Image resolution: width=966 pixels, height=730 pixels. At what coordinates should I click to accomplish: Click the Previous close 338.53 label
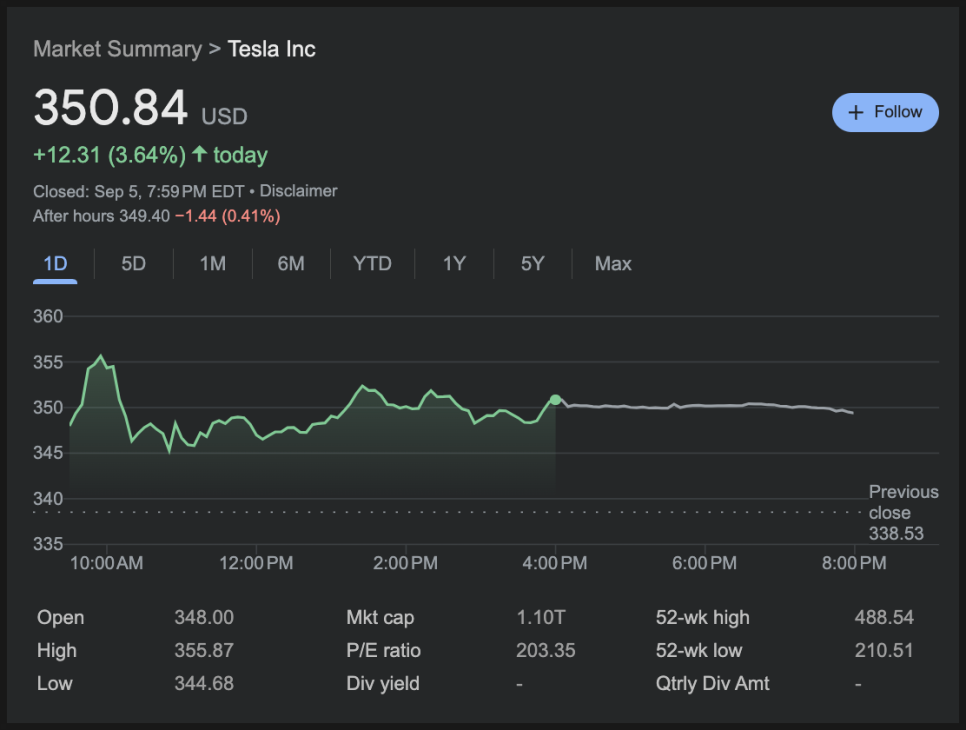point(903,513)
